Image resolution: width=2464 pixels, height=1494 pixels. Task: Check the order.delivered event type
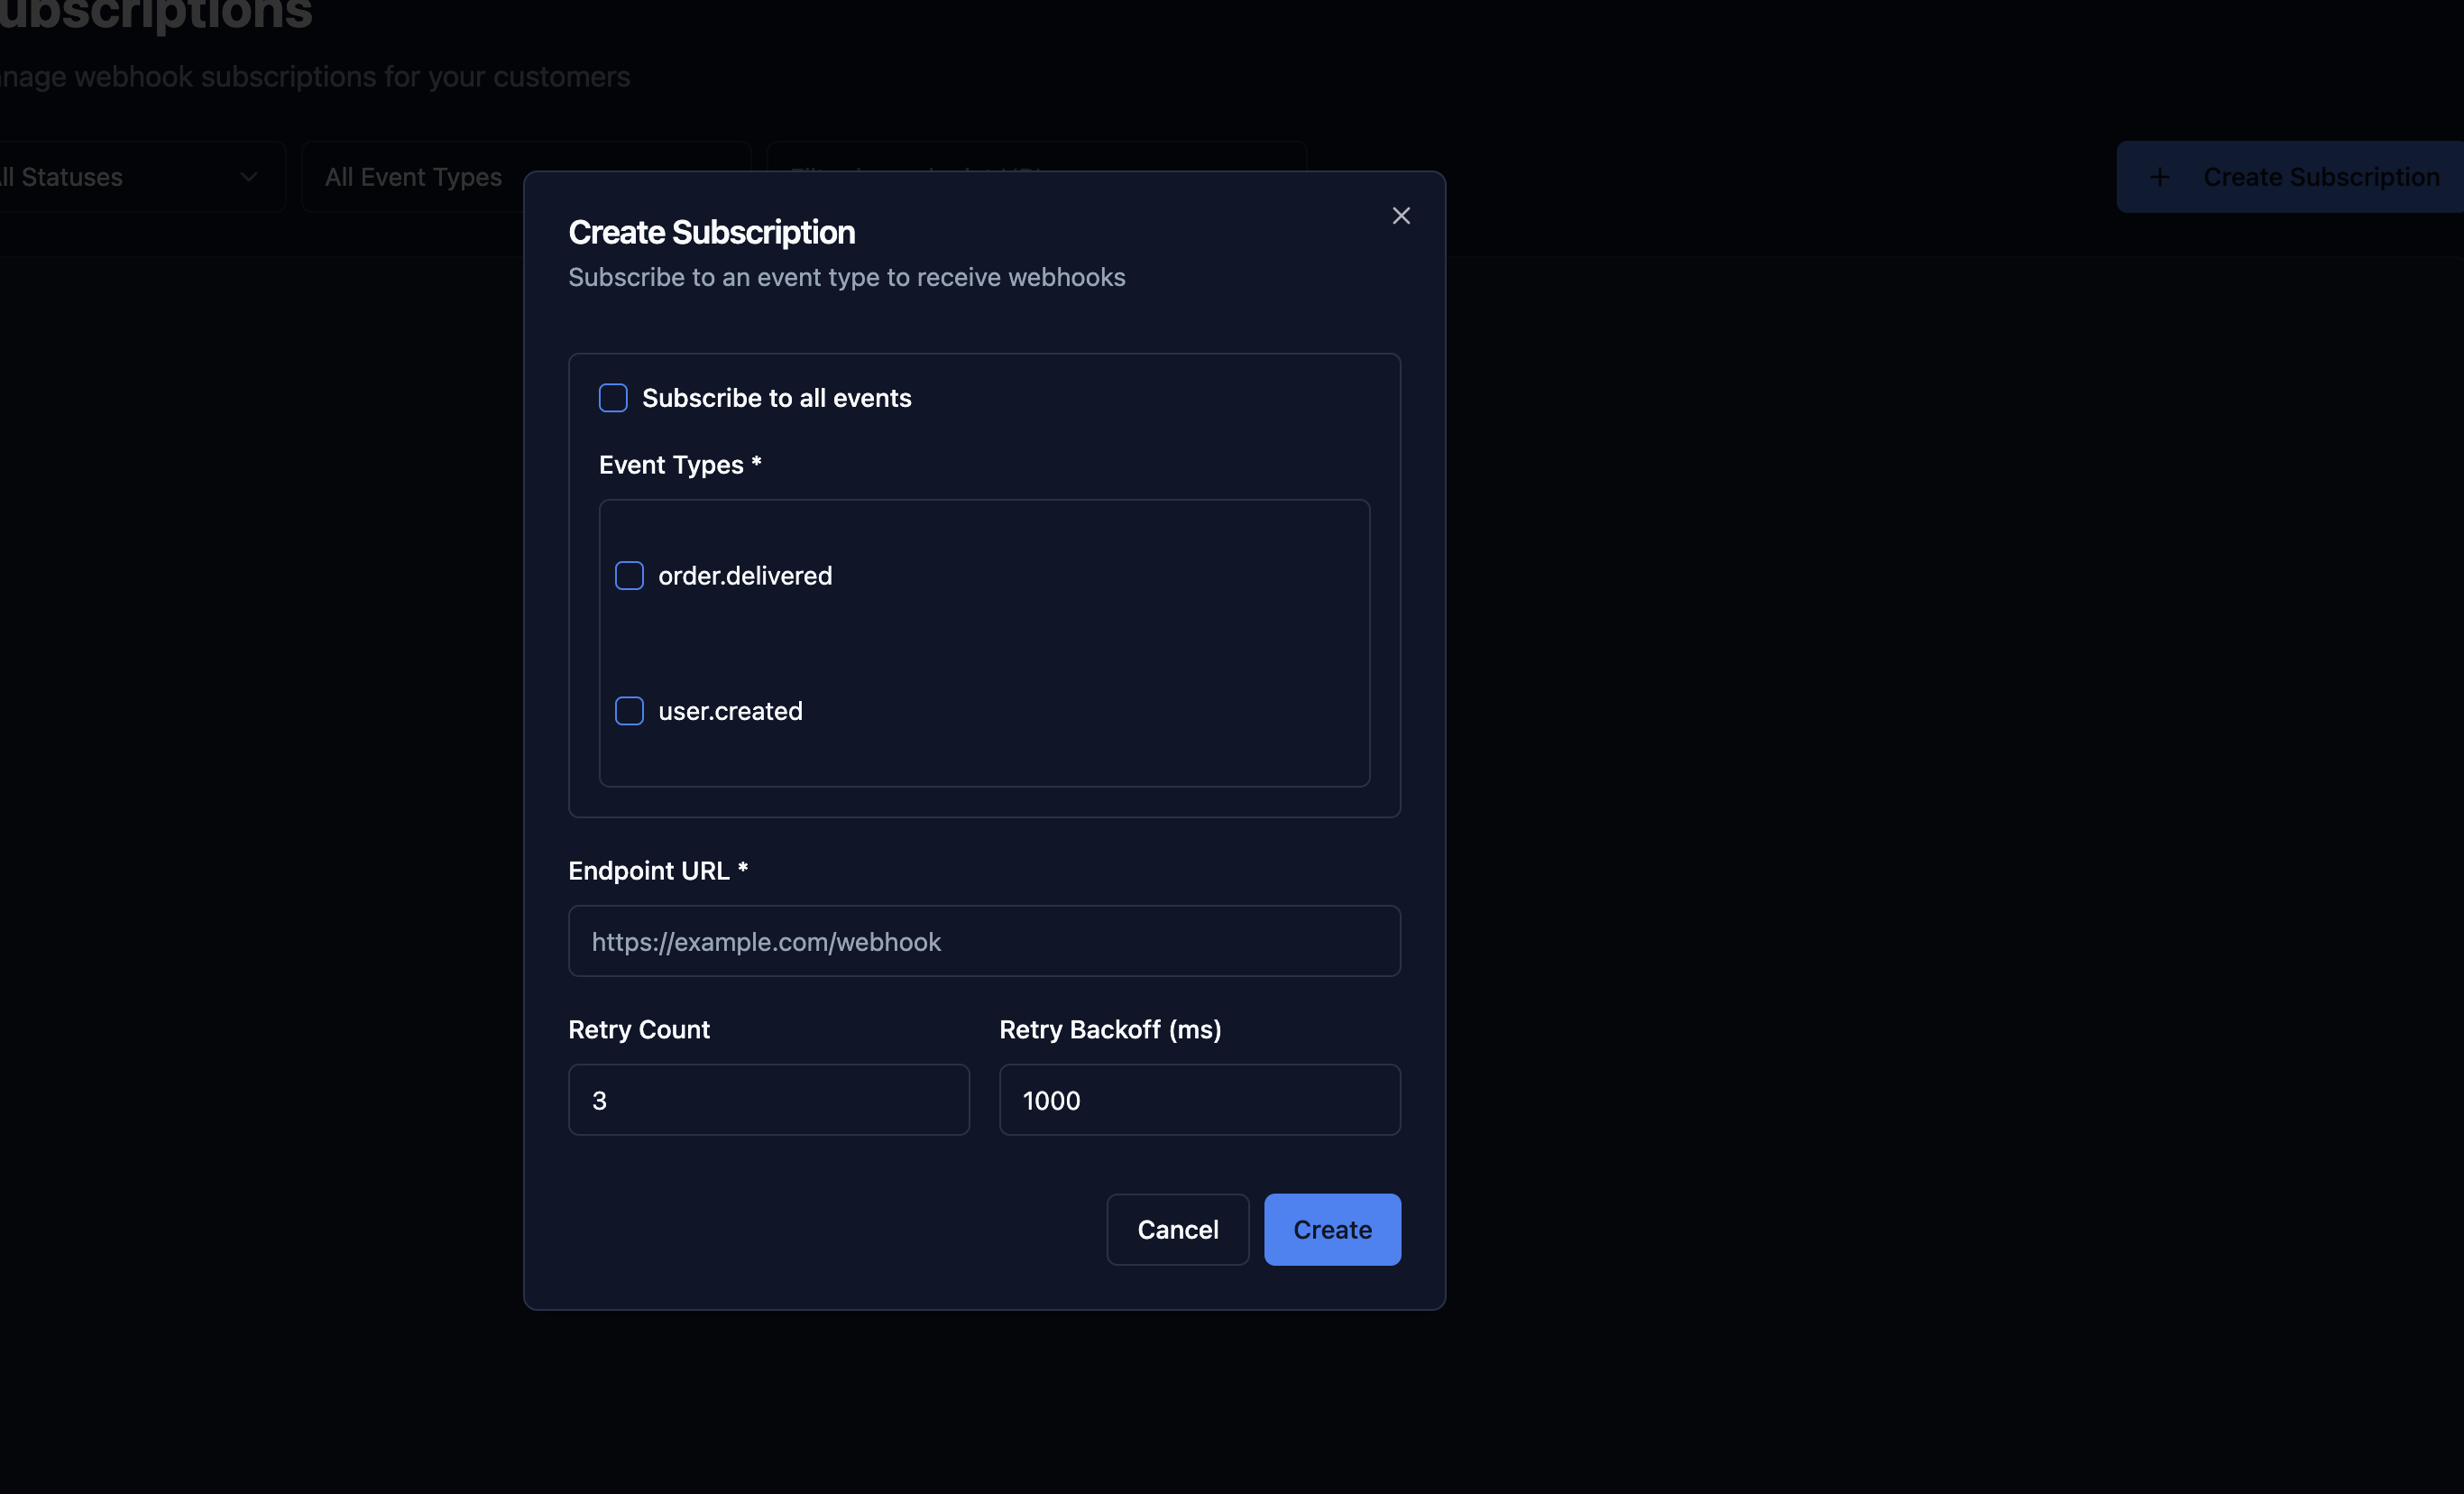point(629,575)
